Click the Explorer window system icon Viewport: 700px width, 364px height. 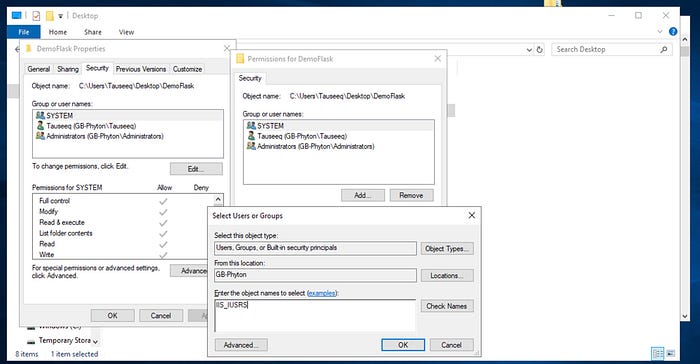(17, 16)
